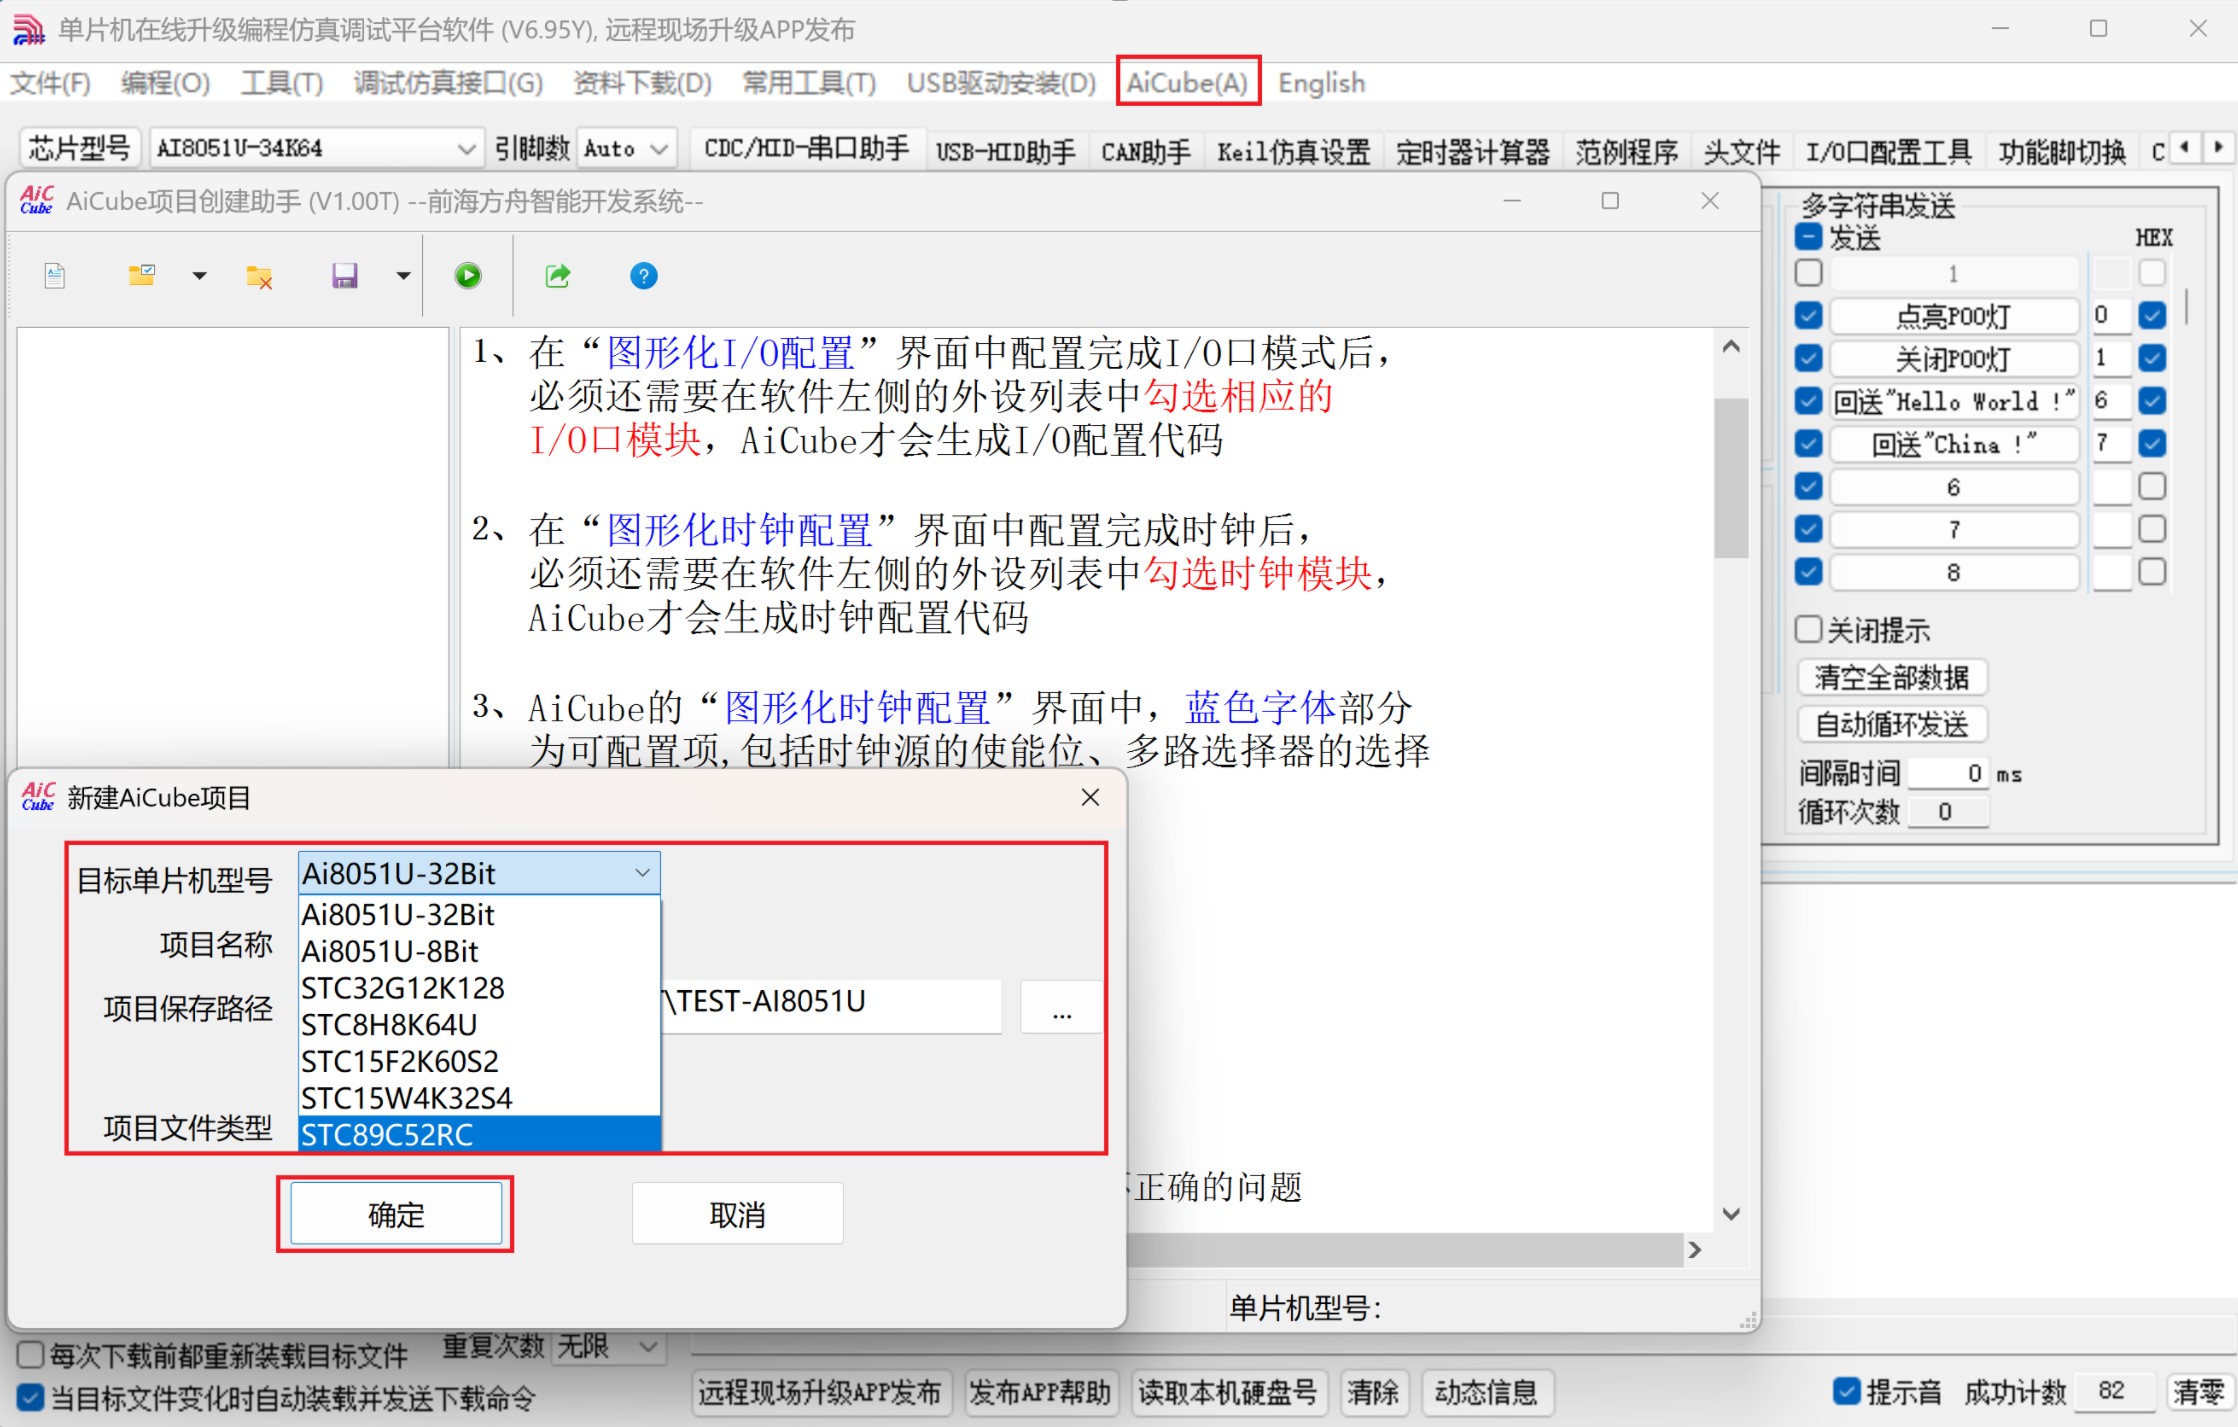Click the 回送"Hello World !" send button
The width and height of the screenshot is (2238, 1427).
pos(1954,401)
